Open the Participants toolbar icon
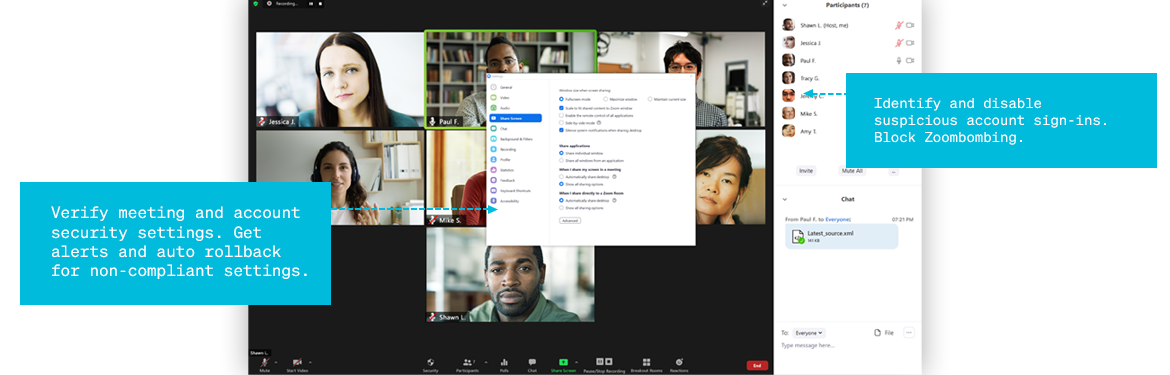The height and width of the screenshot is (375, 1170). tap(468, 362)
